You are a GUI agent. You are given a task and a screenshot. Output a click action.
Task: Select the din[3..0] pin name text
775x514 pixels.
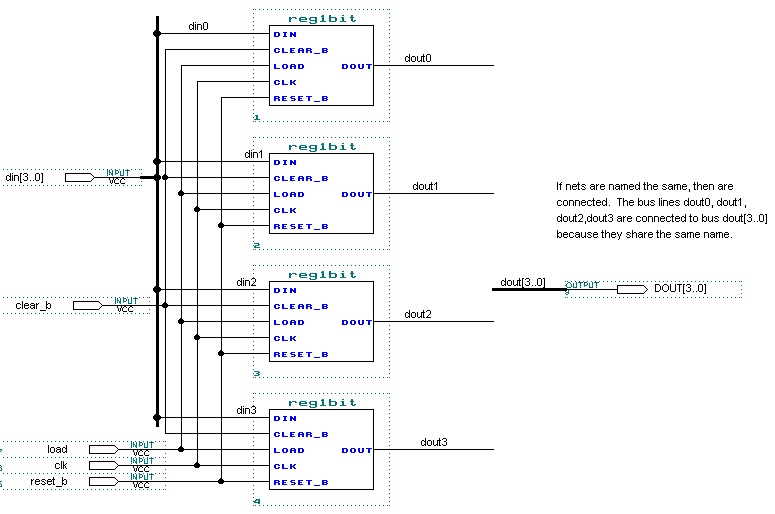pyautogui.click(x=25, y=177)
